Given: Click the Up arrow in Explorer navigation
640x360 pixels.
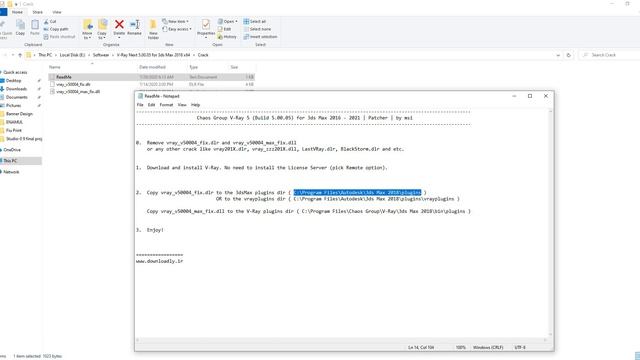Looking at the screenshot, I should coord(20,55).
